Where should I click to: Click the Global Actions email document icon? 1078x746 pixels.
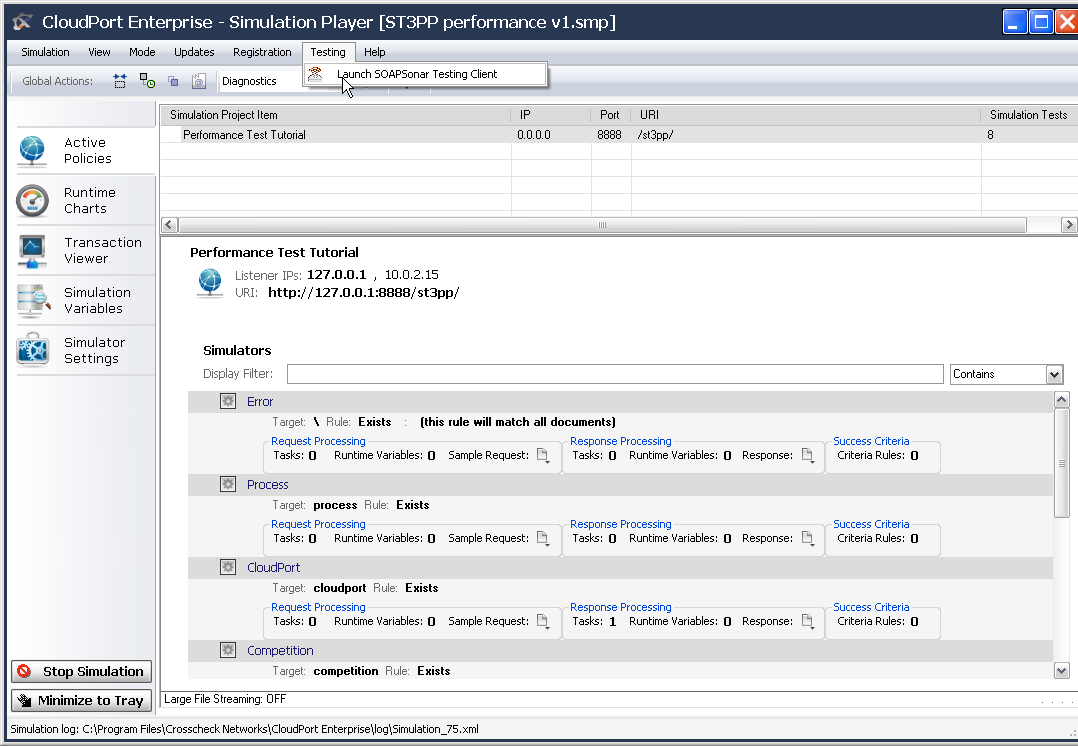click(x=199, y=81)
